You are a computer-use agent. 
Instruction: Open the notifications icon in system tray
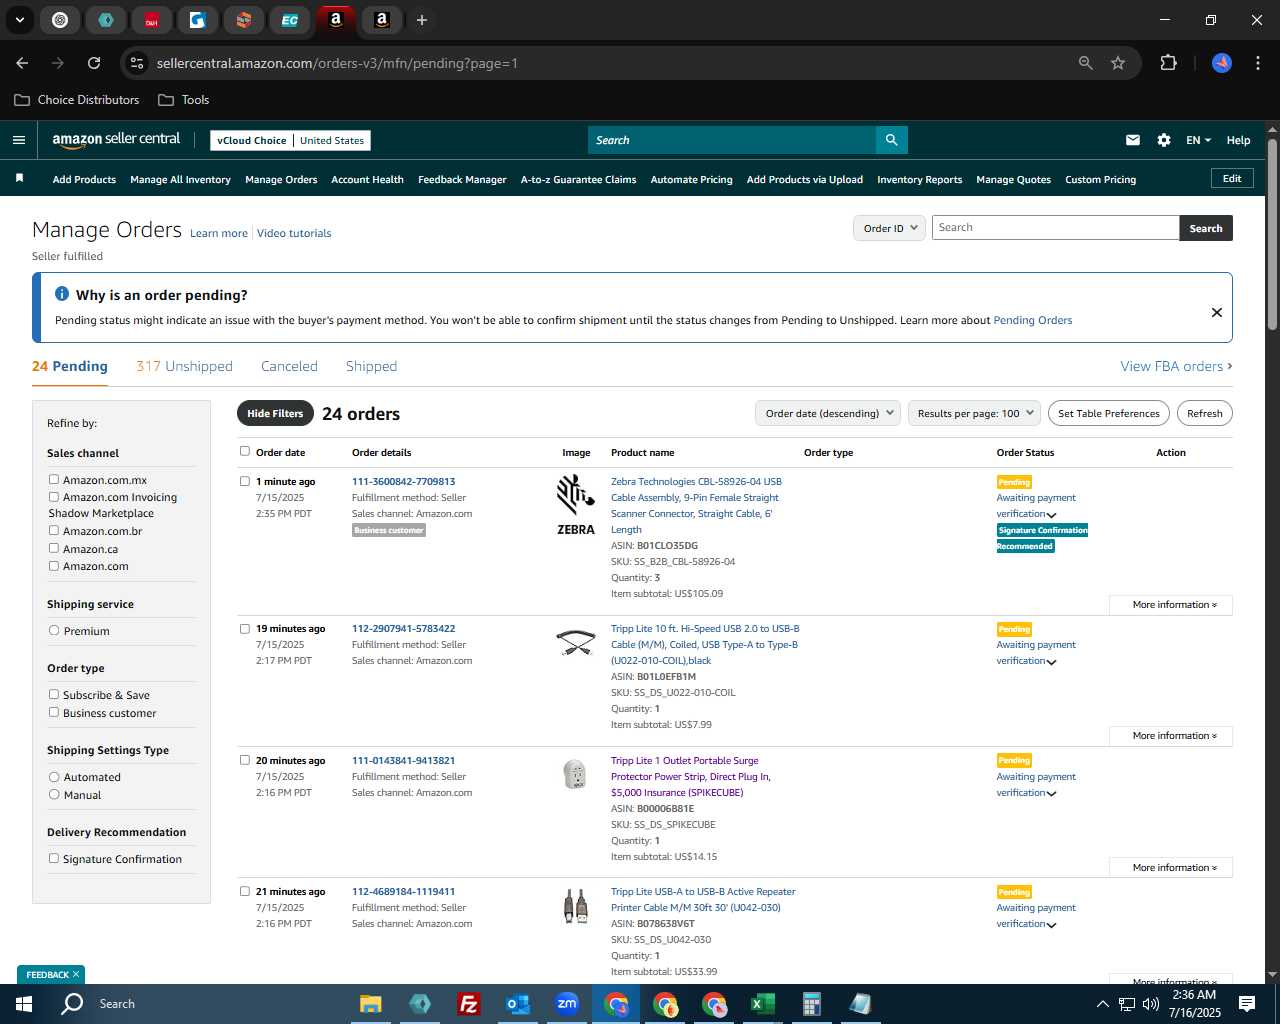coord(1247,1004)
